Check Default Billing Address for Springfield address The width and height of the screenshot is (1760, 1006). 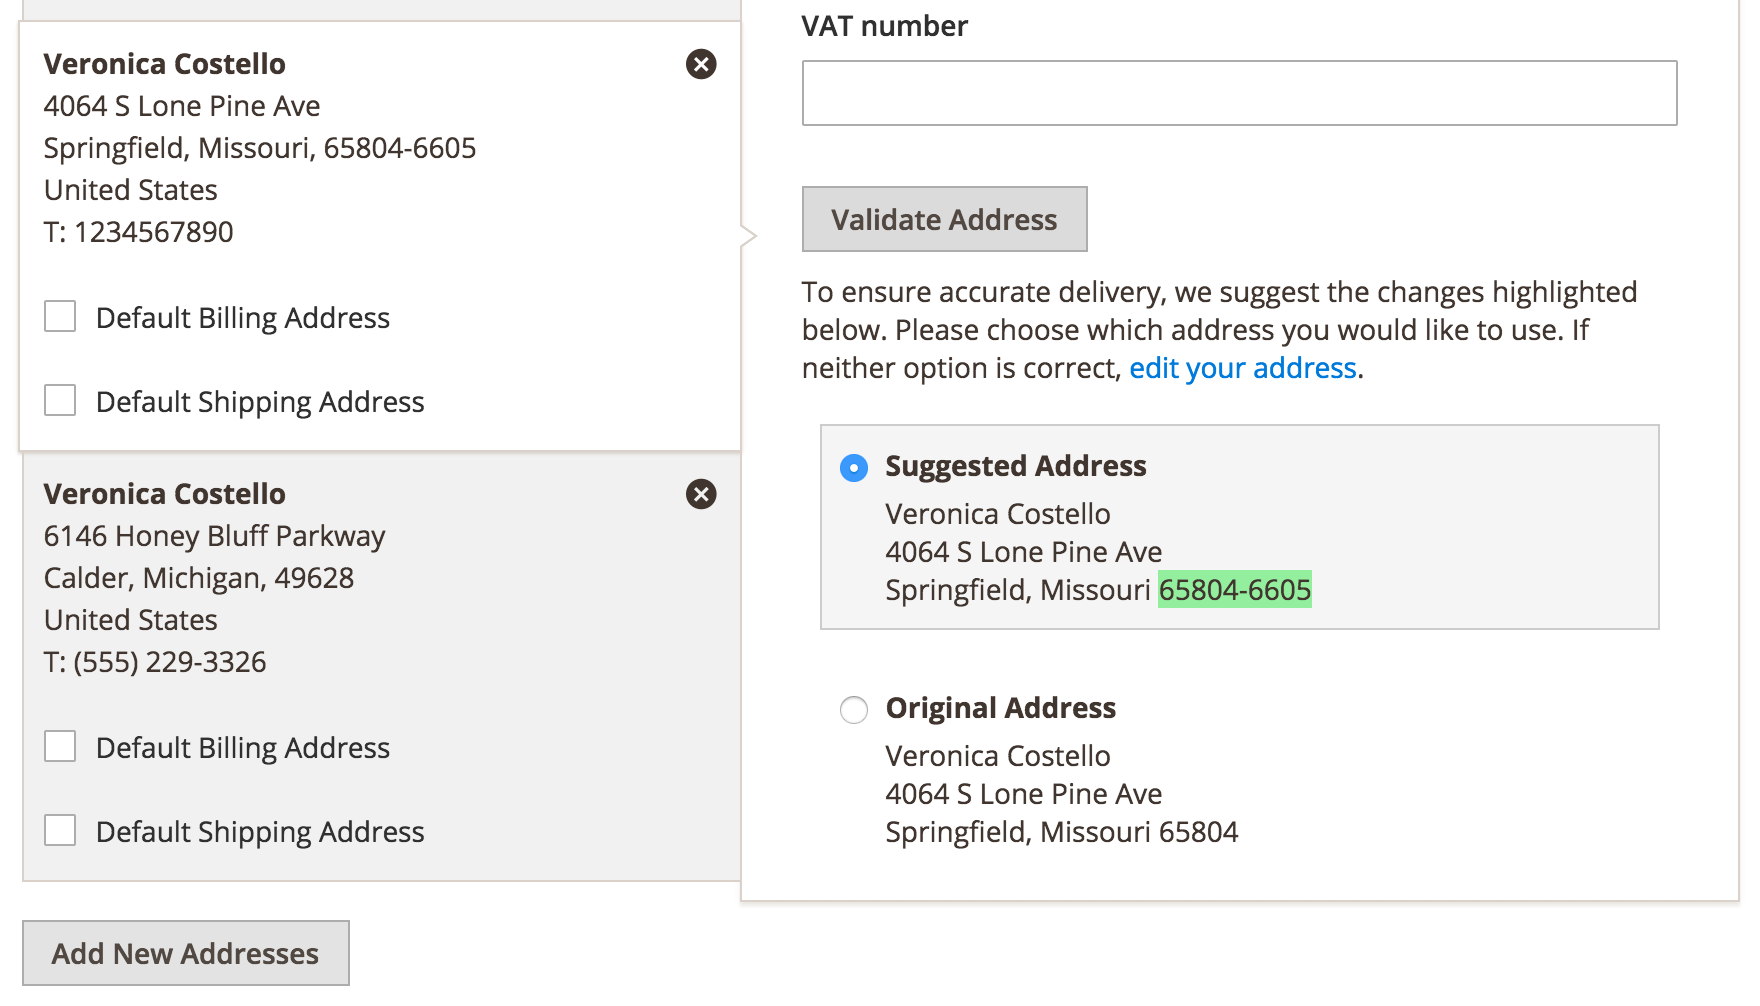pos(60,317)
